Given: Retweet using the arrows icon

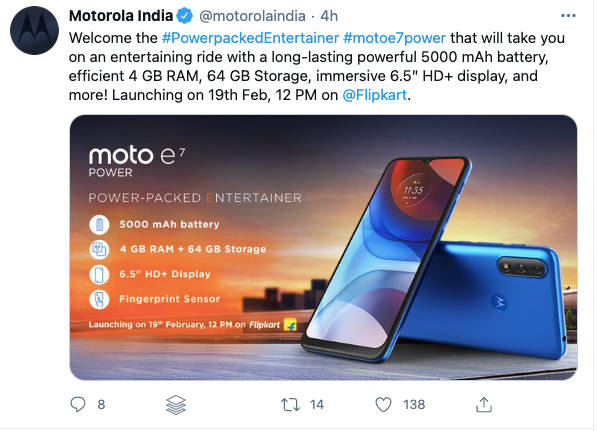Looking at the screenshot, I should tap(290, 405).
